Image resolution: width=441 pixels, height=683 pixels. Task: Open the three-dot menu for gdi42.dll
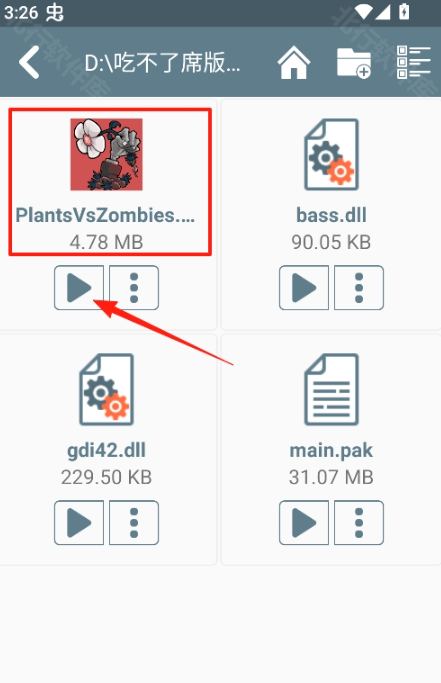point(134,522)
